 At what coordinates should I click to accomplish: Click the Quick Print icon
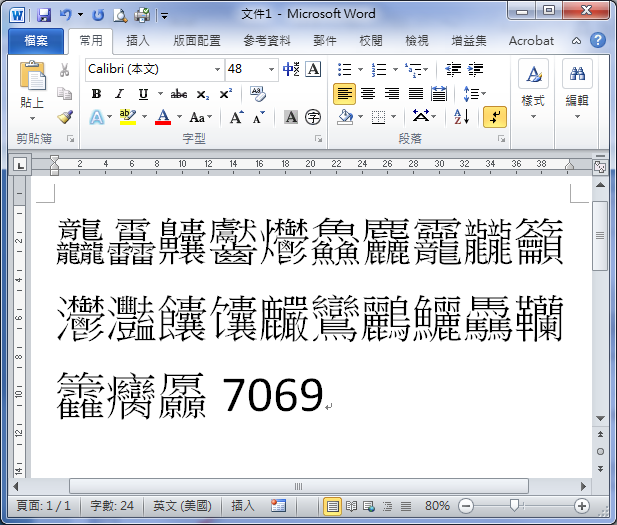[x=142, y=15]
